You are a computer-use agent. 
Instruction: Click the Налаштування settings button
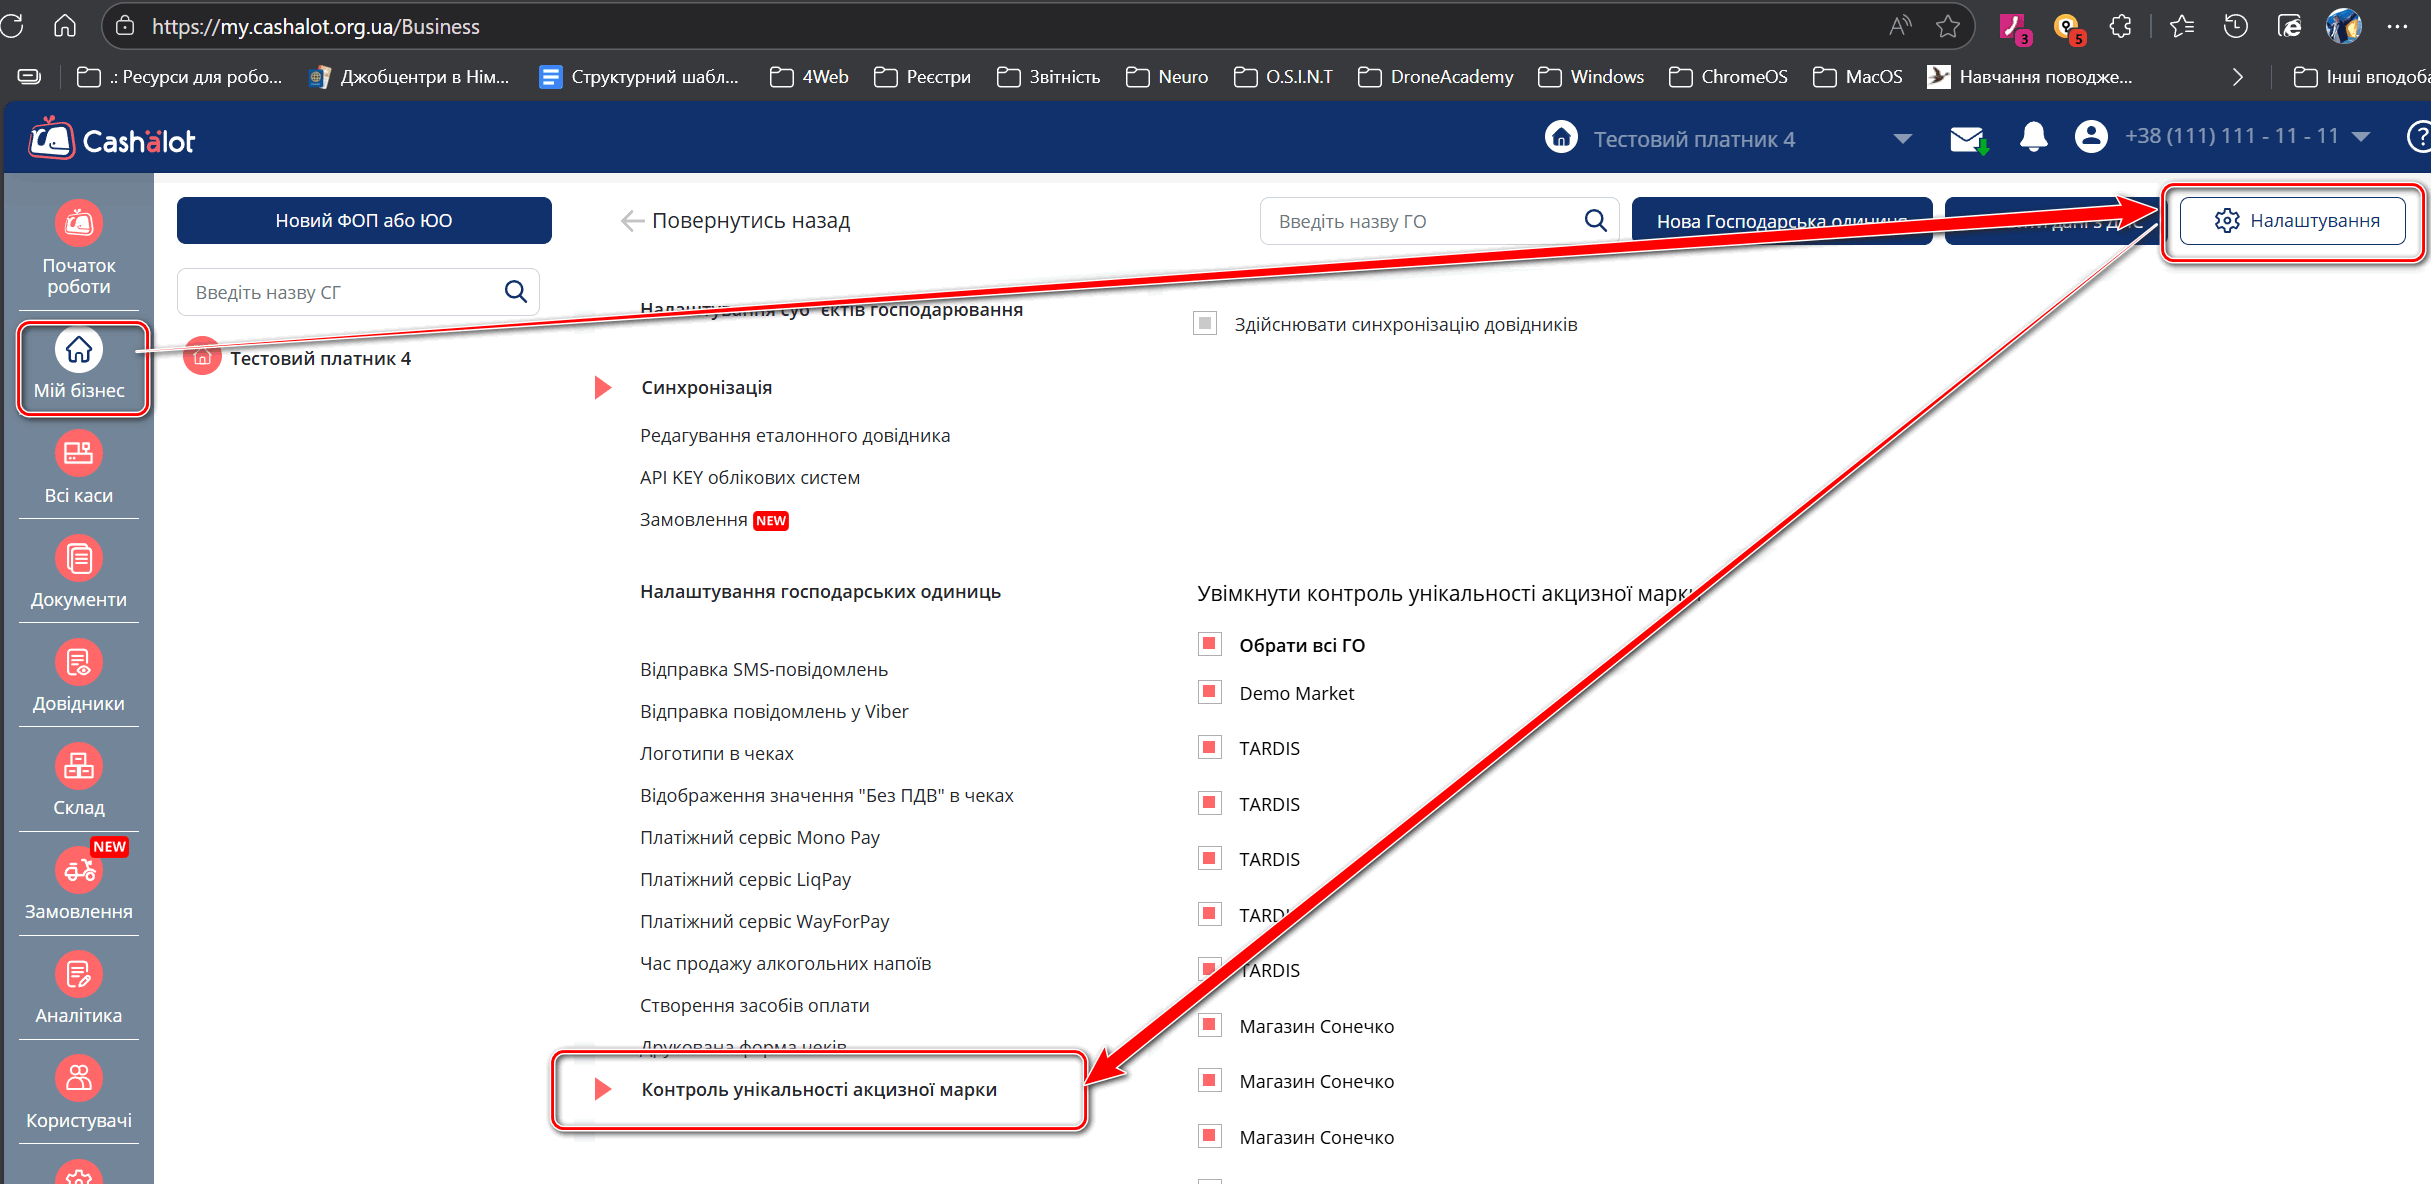(x=2293, y=220)
